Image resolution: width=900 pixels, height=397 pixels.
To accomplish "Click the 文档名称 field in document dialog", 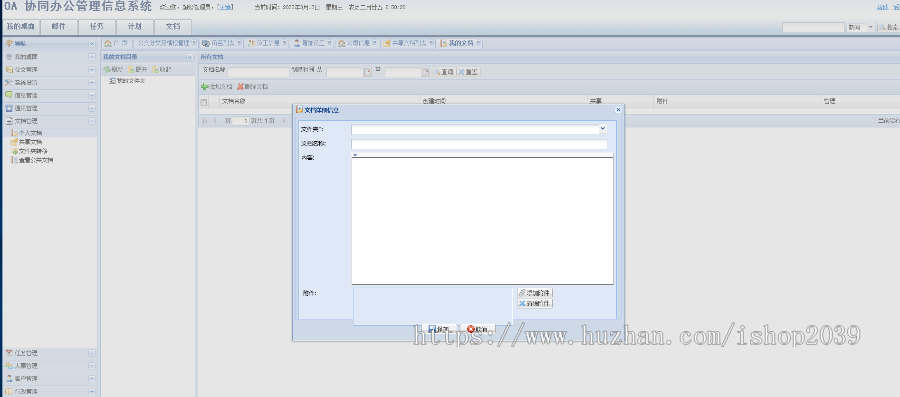I will coord(479,144).
